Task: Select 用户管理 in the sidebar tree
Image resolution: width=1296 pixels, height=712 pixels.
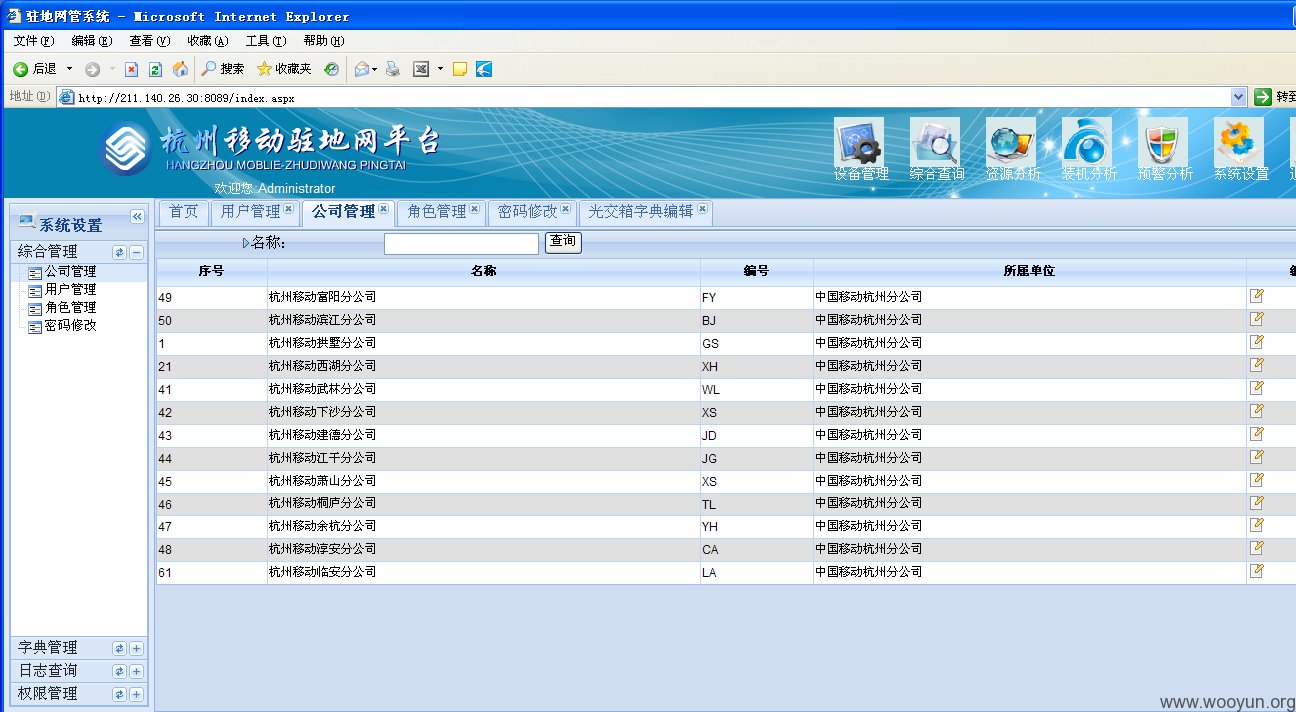Action: coord(70,289)
